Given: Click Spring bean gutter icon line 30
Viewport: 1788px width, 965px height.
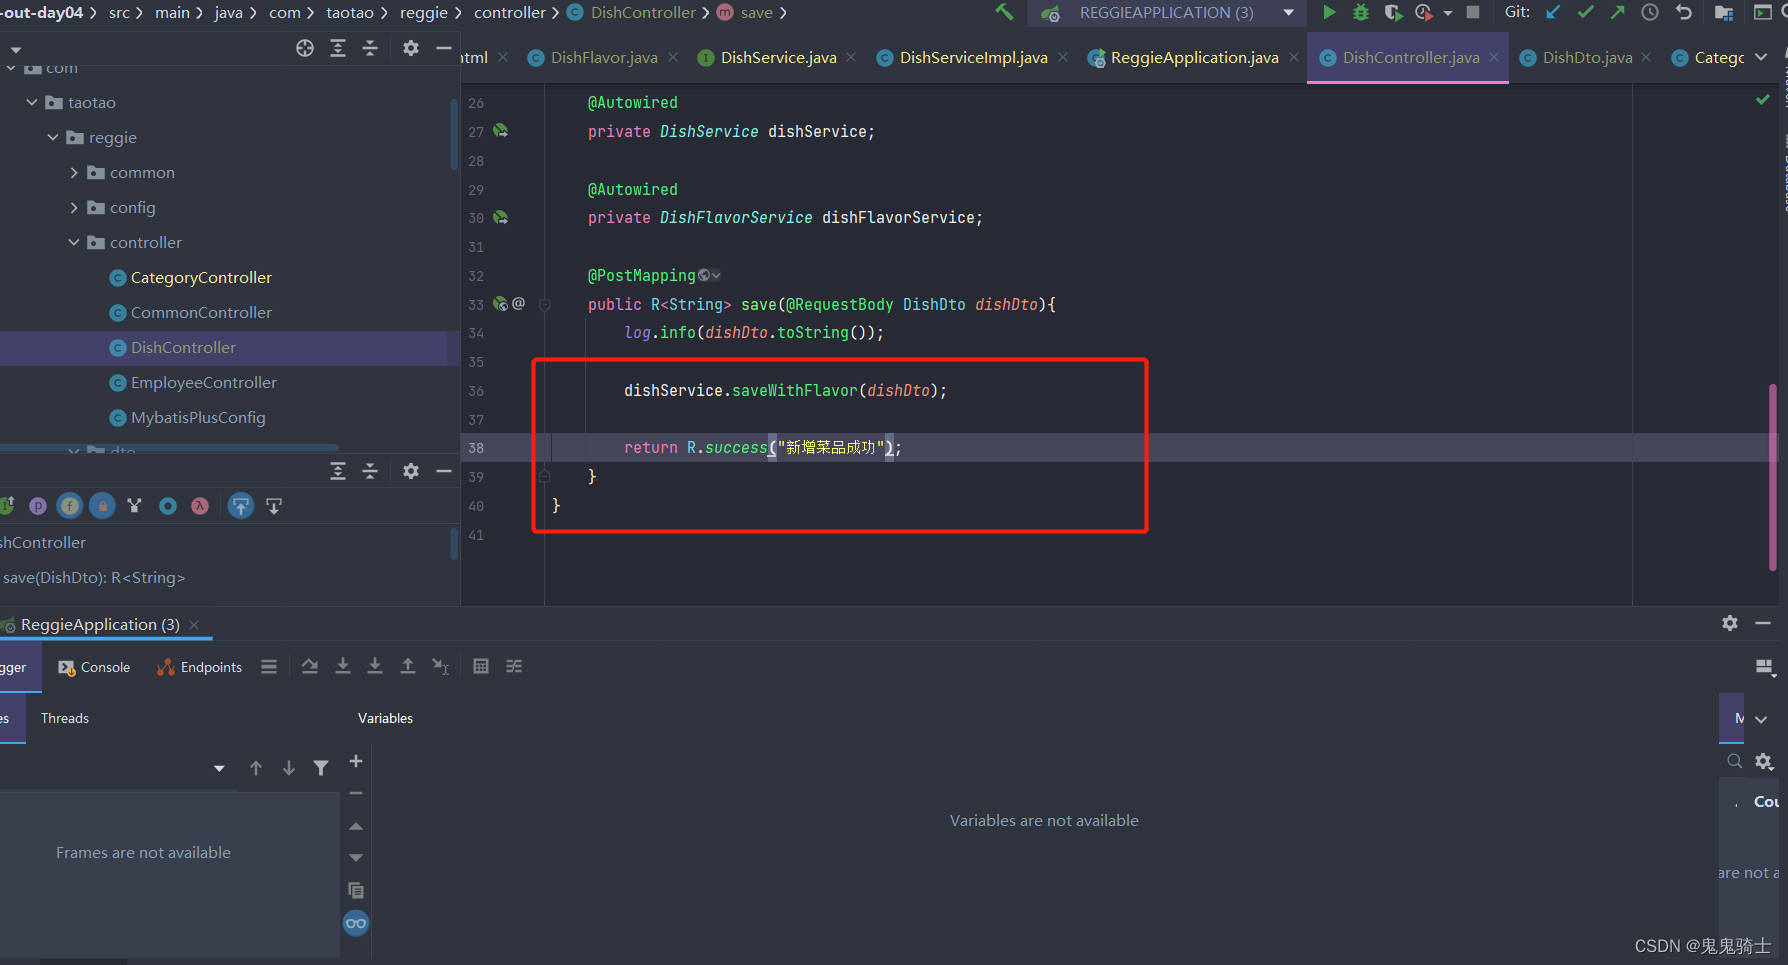Looking at the screenshot, I should pos(501,217).
